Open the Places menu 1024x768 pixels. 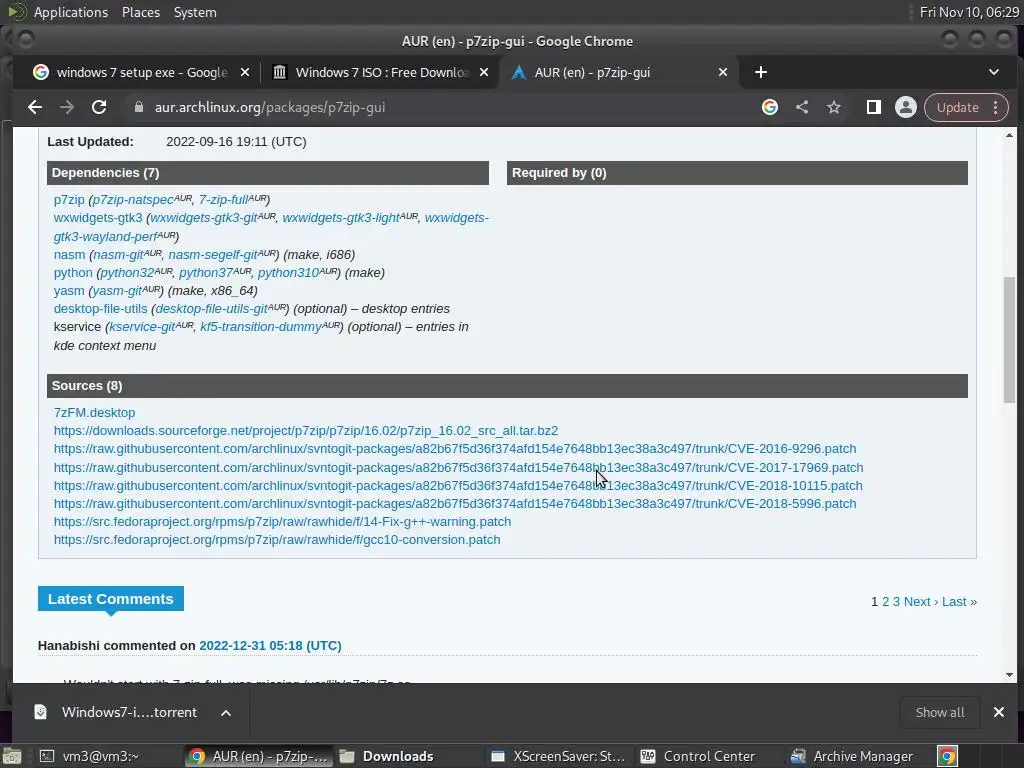point(140,12)
